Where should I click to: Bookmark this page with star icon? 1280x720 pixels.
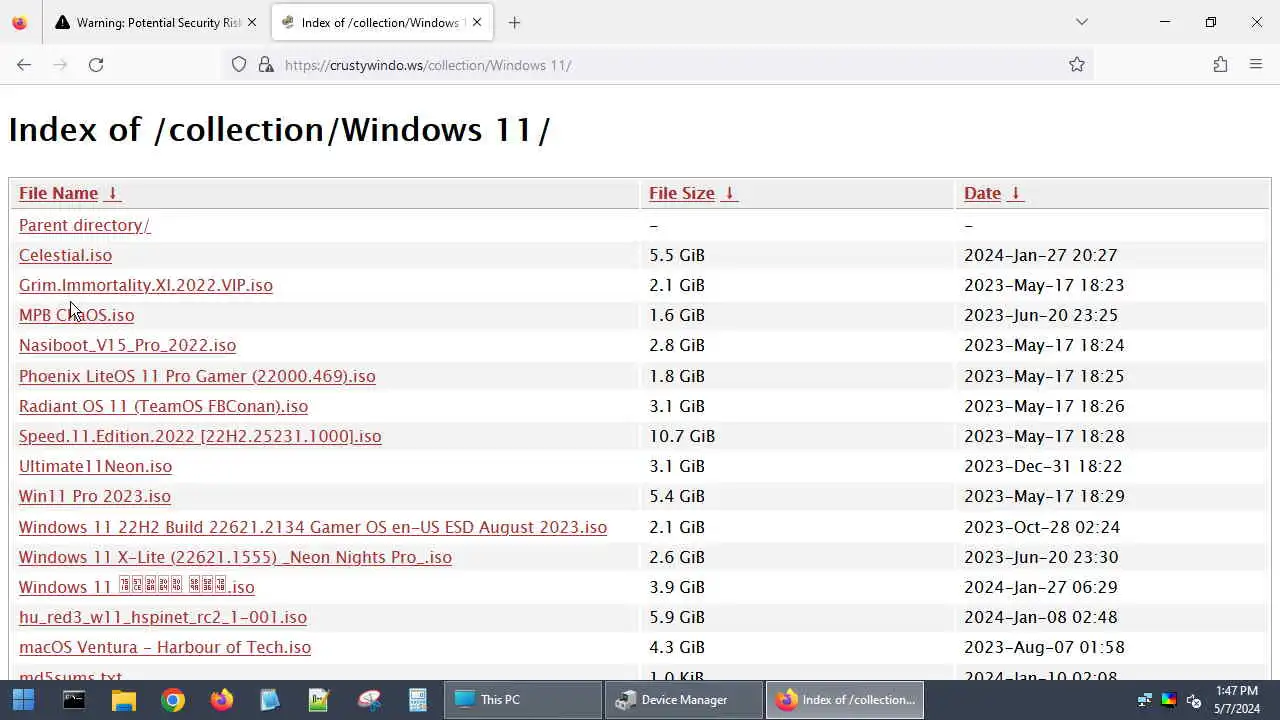point(1077,65)
